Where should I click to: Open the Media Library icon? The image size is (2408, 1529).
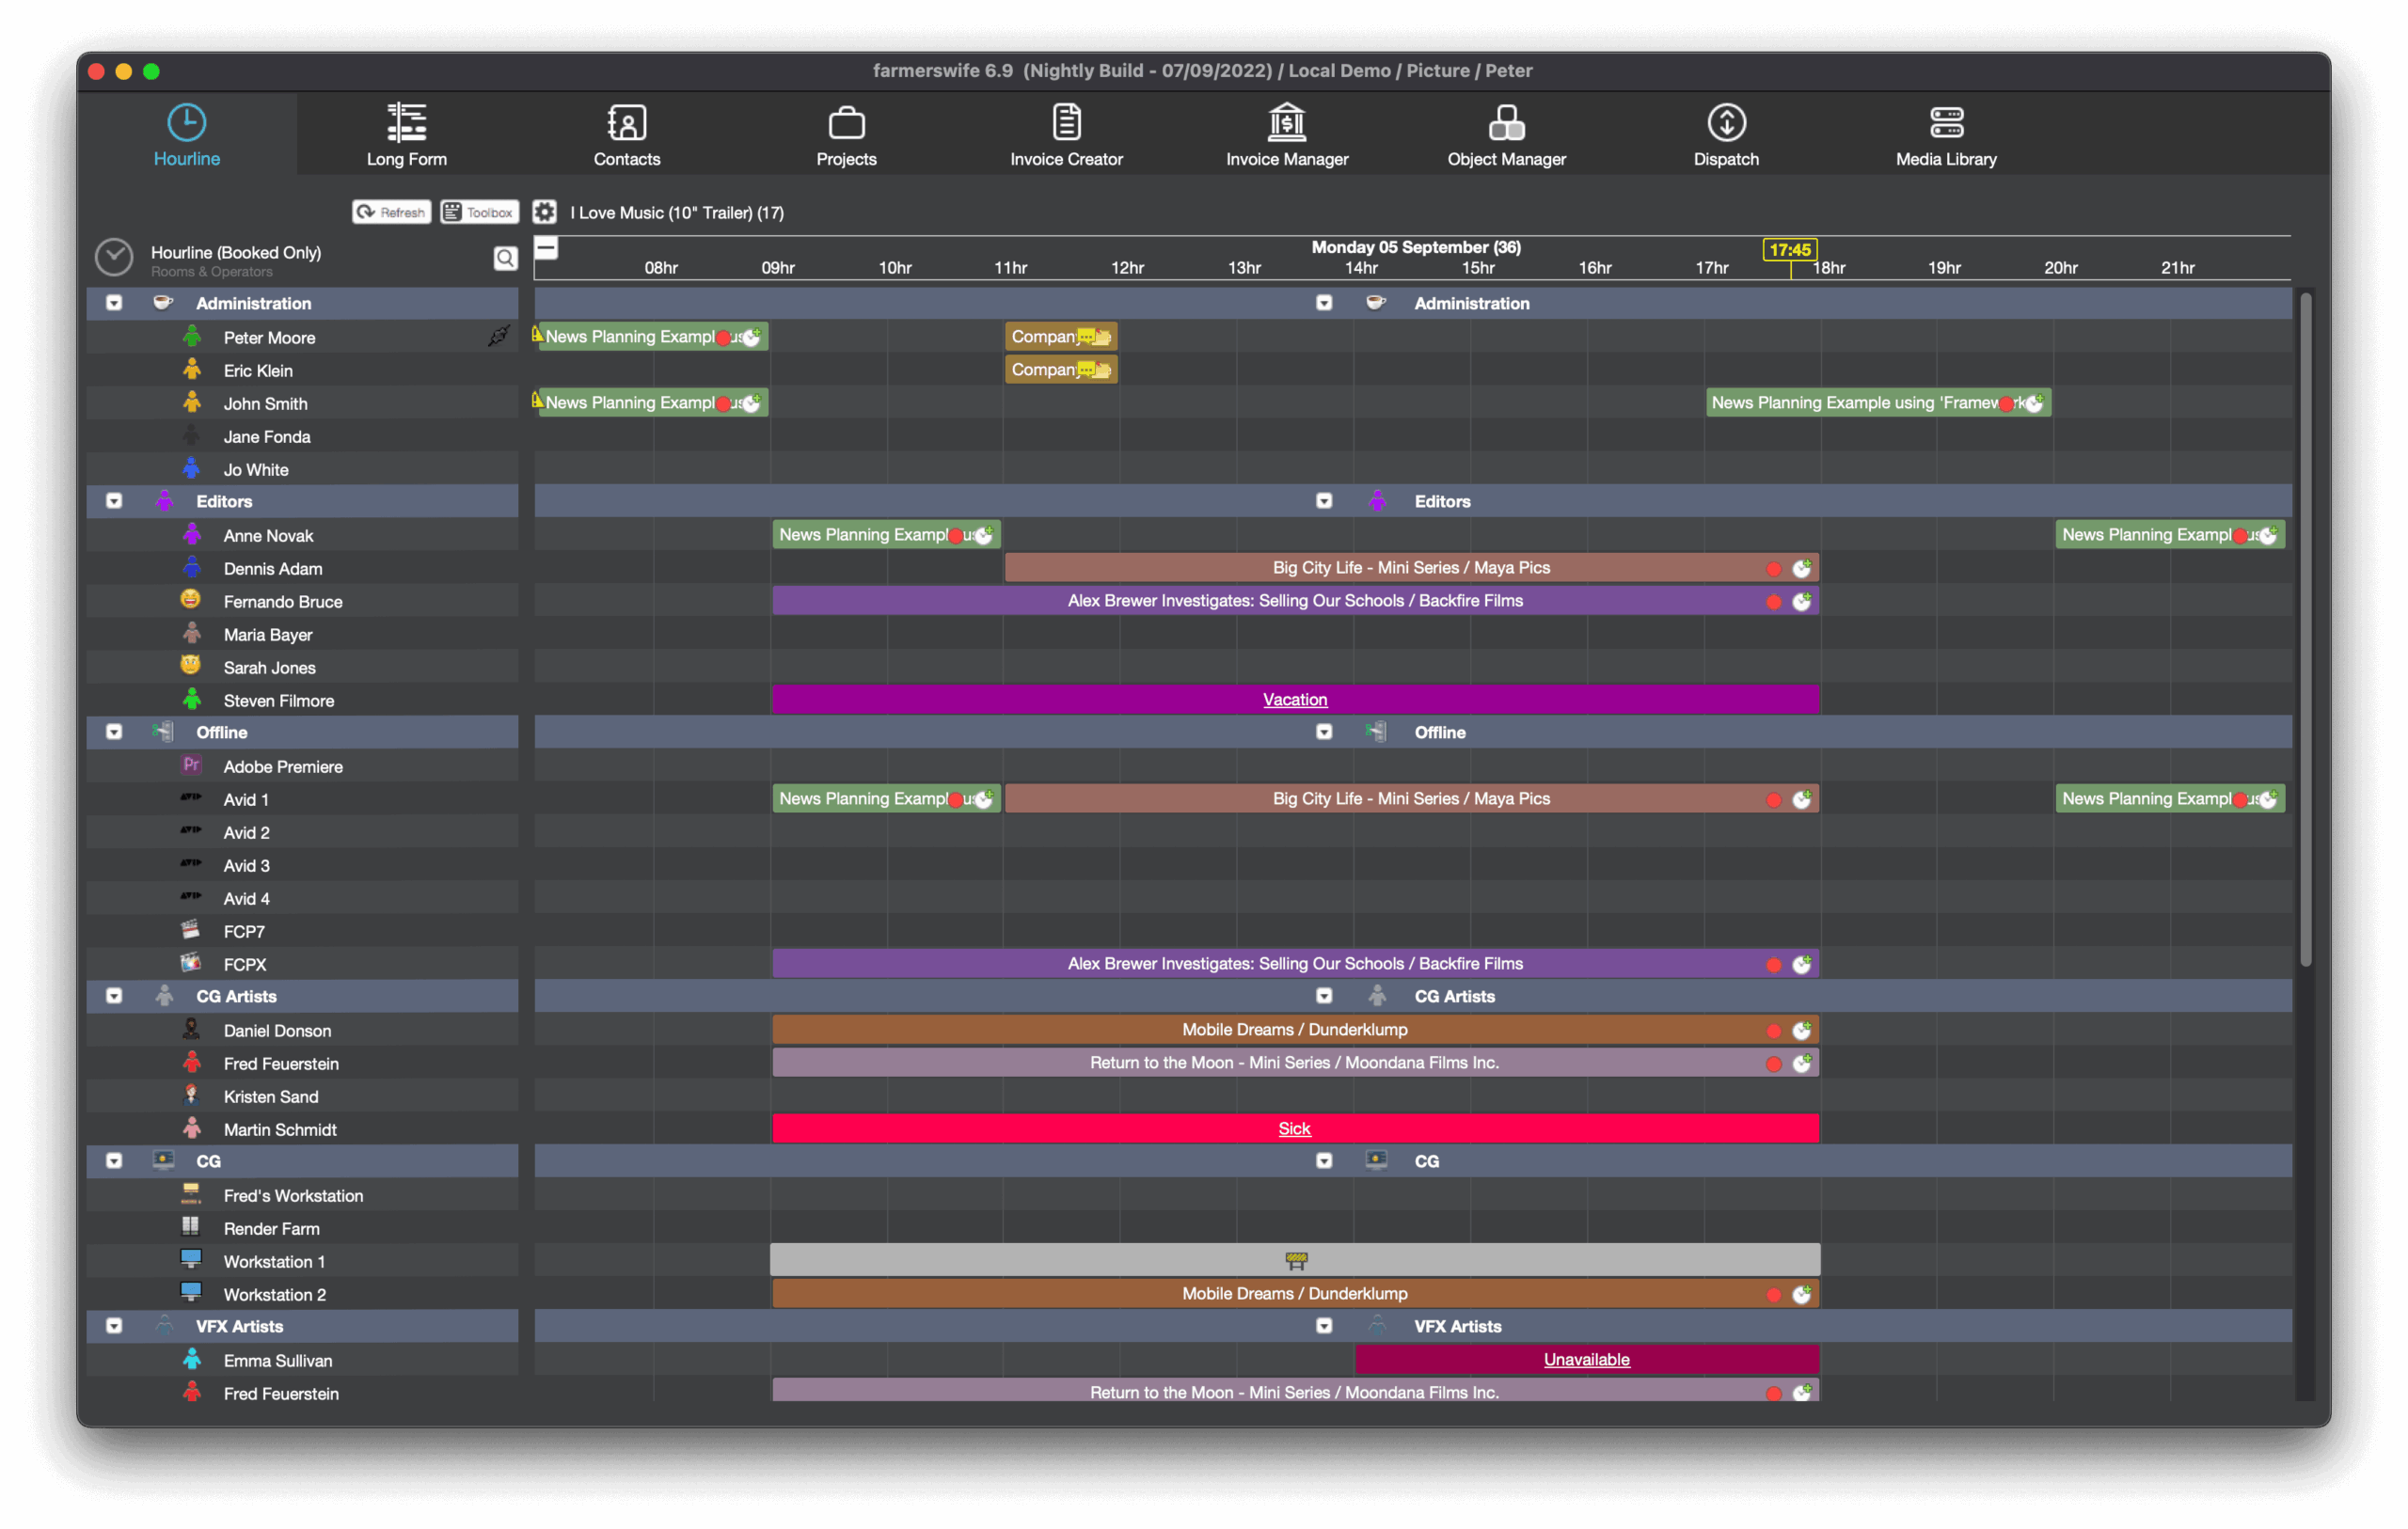1945,123
